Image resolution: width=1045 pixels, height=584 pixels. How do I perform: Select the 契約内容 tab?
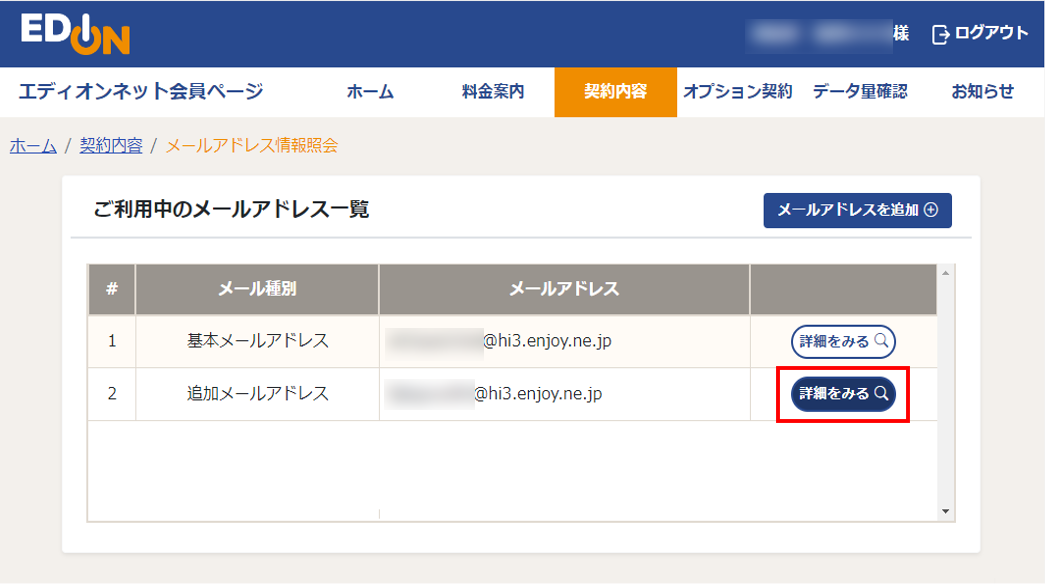[615, 91]
